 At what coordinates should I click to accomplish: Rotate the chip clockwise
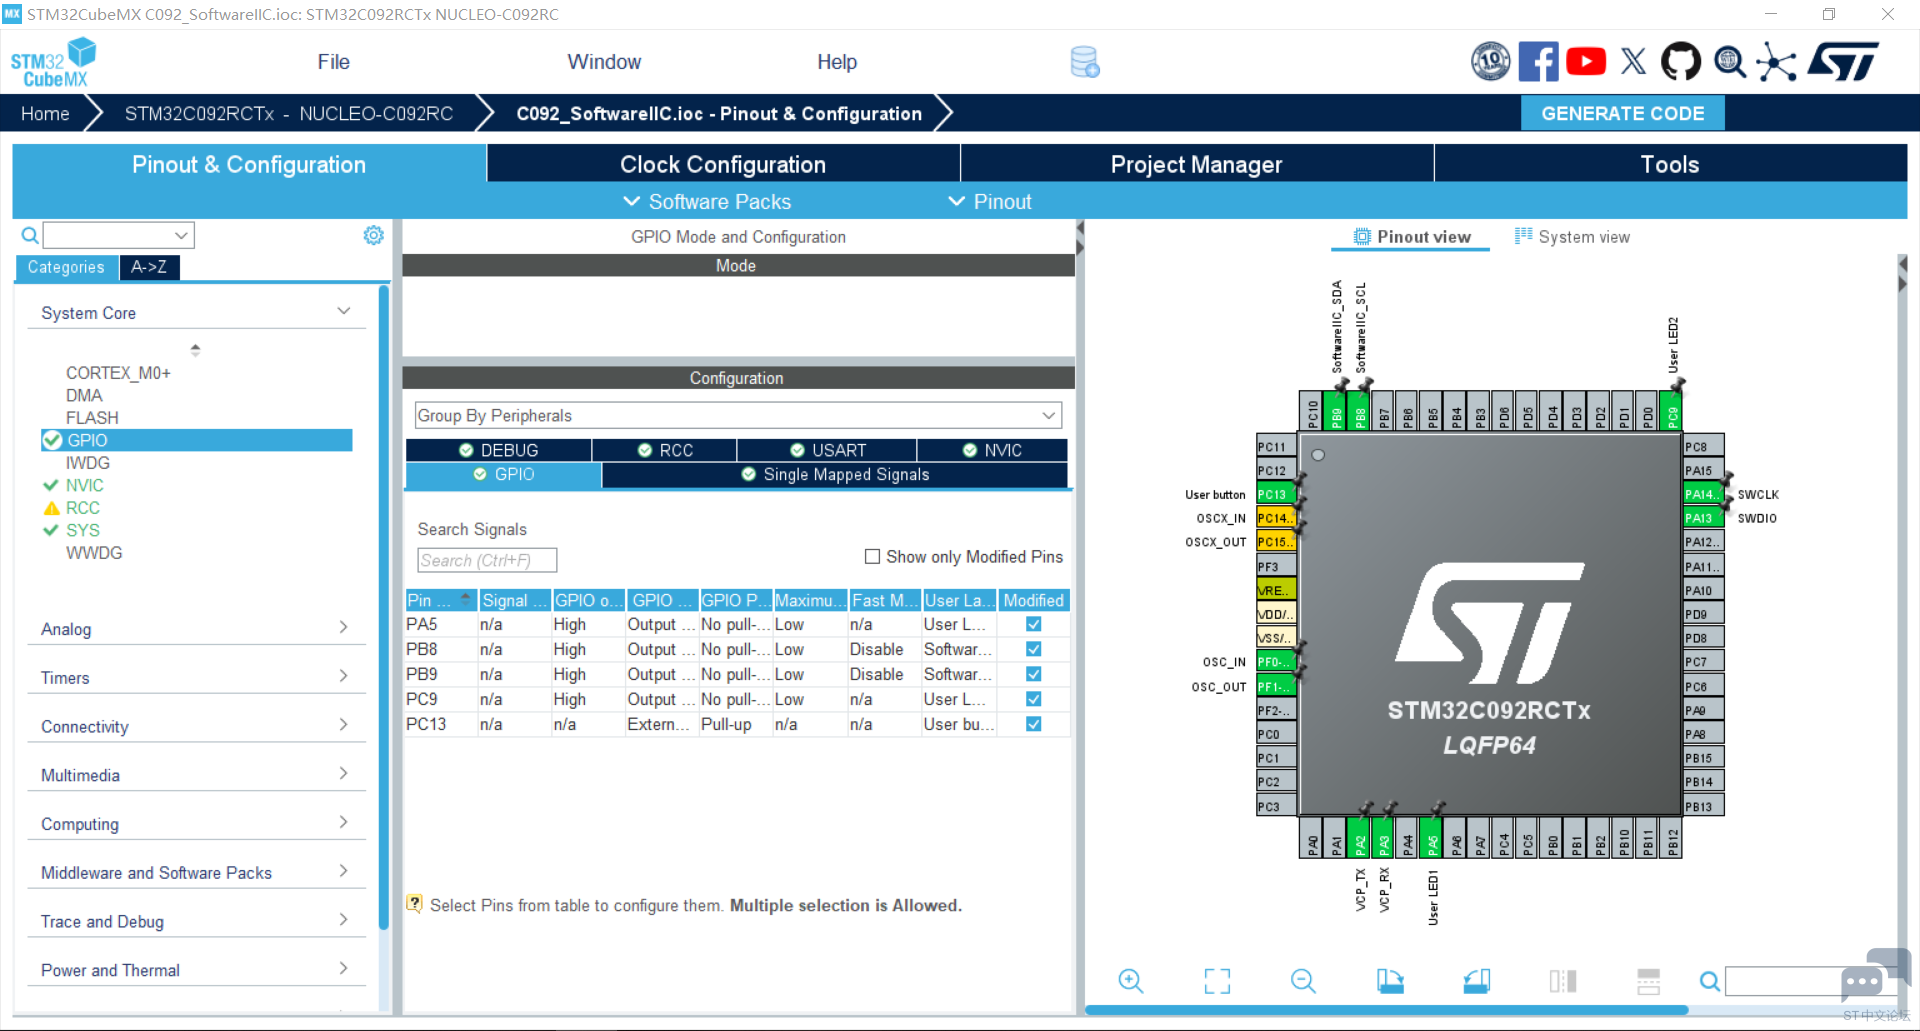(x=1390, y=981)
